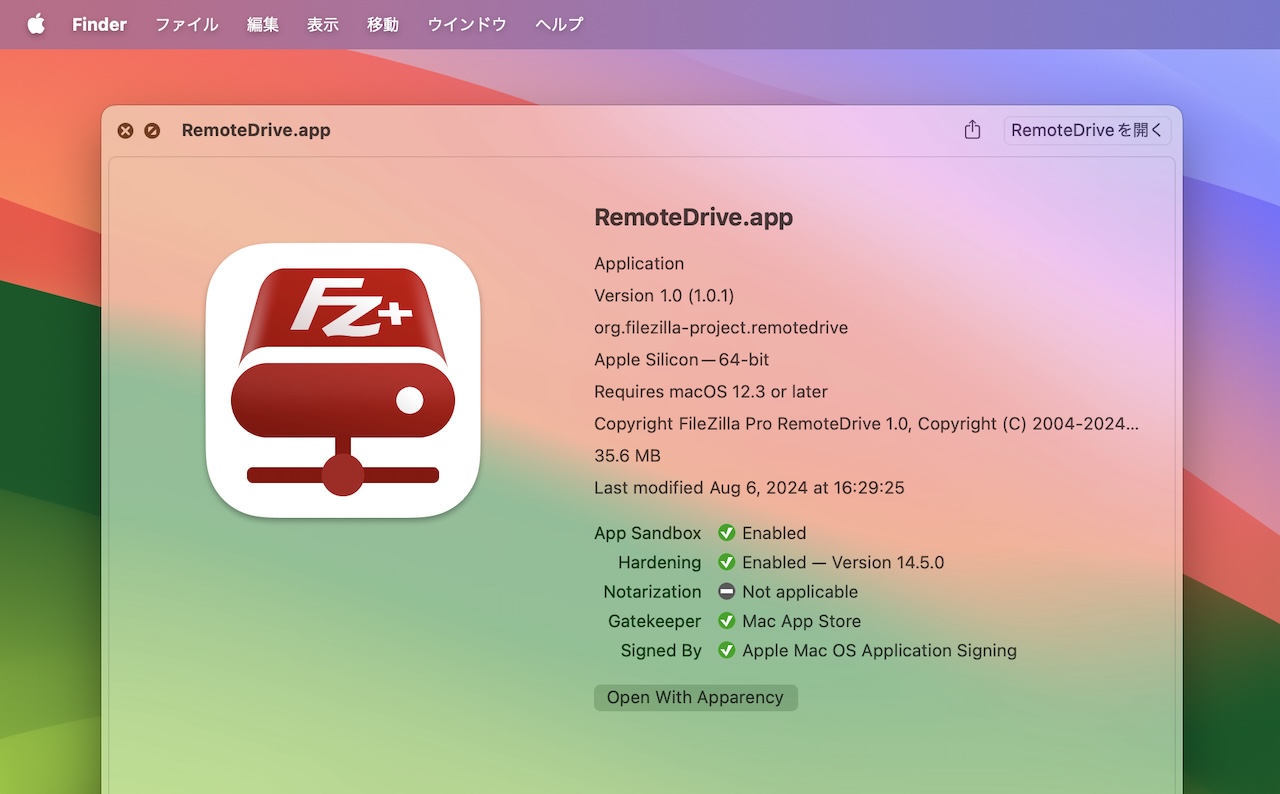The width and height of the screenshot is (1280, 794).
Task: Click the 'Not applicable' notarization text
Action: 800,591
